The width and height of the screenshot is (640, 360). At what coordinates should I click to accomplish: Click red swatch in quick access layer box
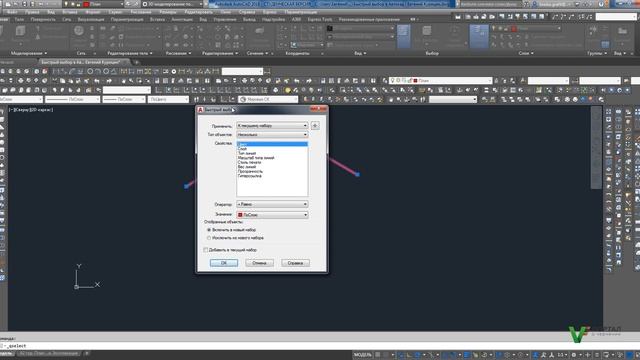(x=86, y=4)
